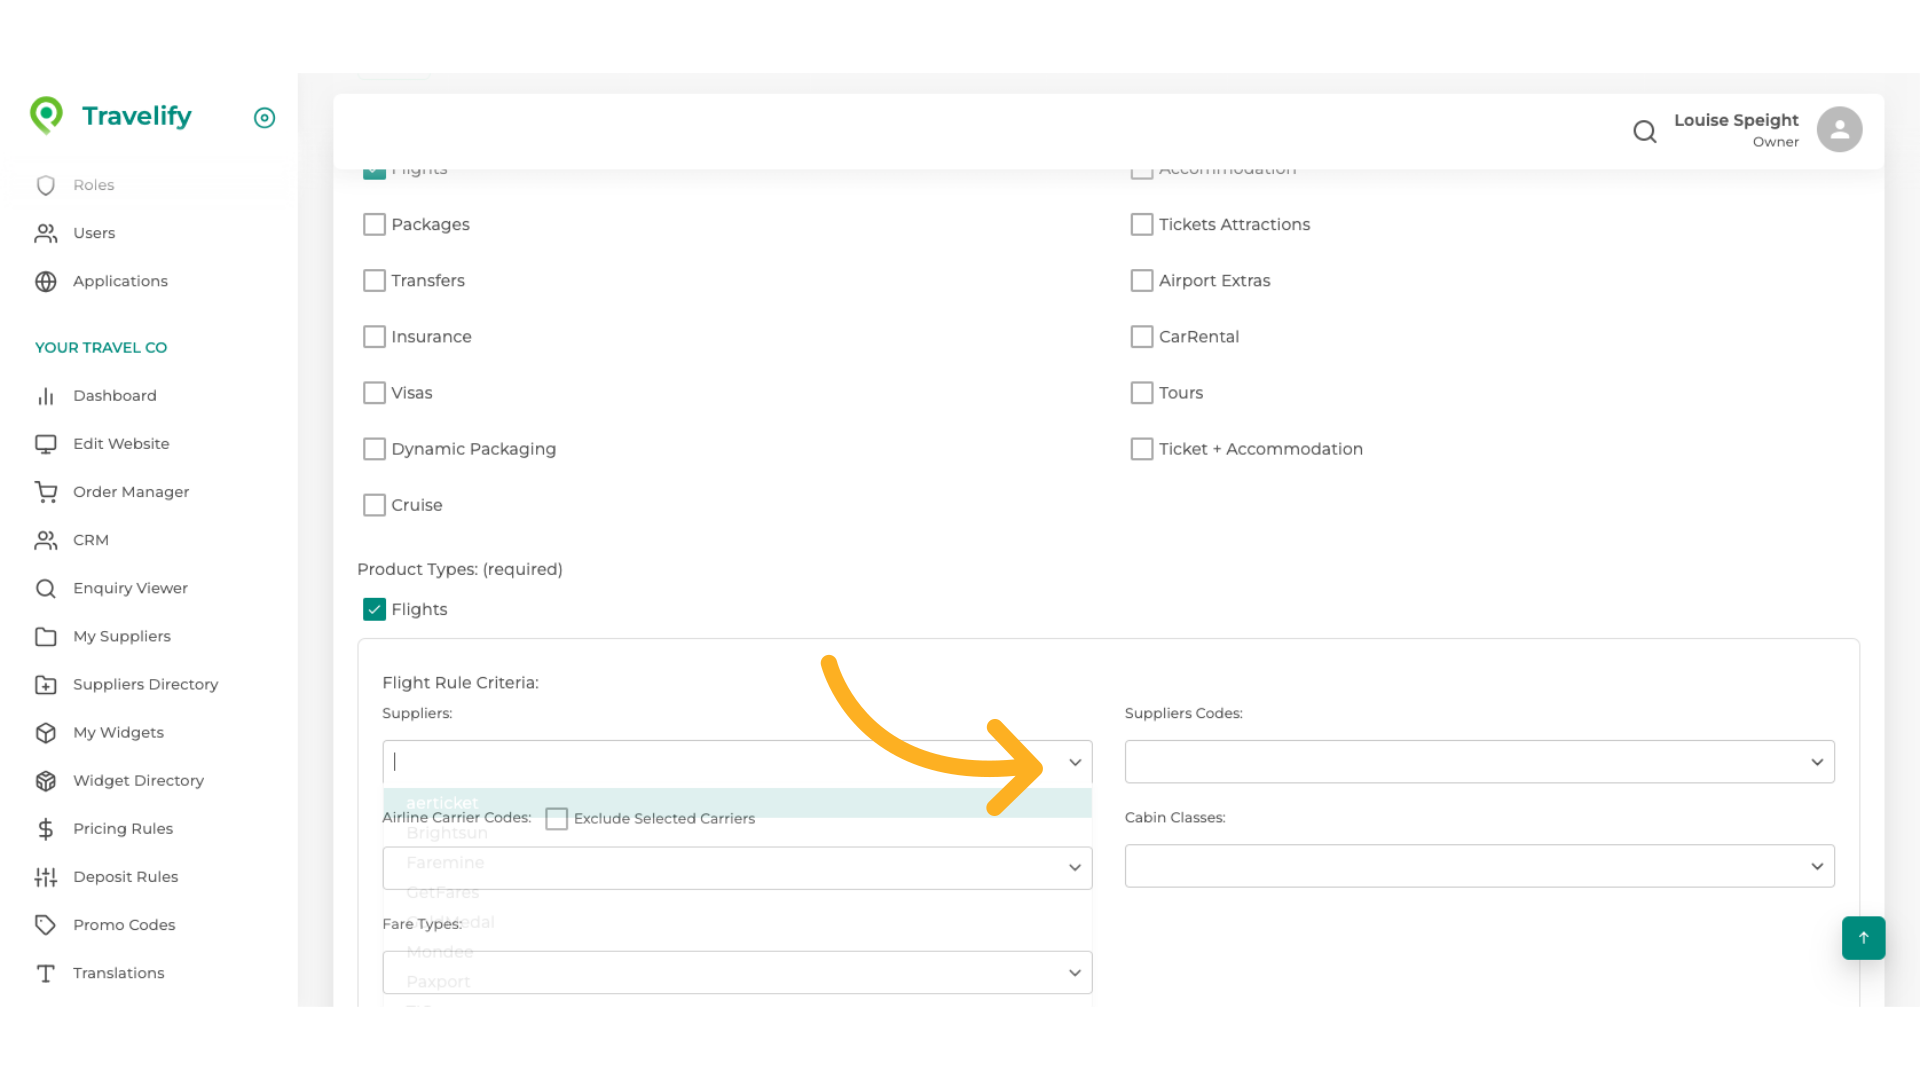Expand the Fare Types dropdown
Screen dimensions: 1920x1080
click(x=1075, y=972)
